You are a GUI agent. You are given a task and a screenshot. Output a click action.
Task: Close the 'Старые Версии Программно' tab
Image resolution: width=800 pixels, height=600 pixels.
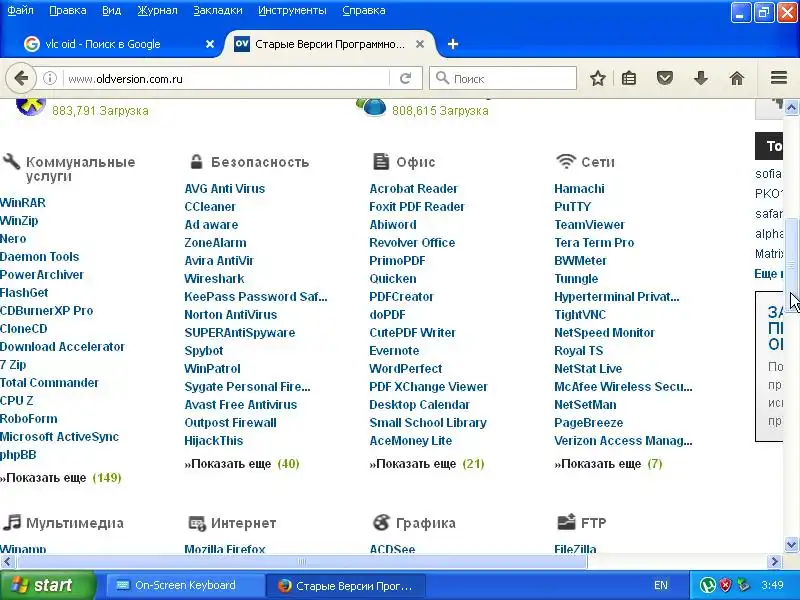[420, 44]
